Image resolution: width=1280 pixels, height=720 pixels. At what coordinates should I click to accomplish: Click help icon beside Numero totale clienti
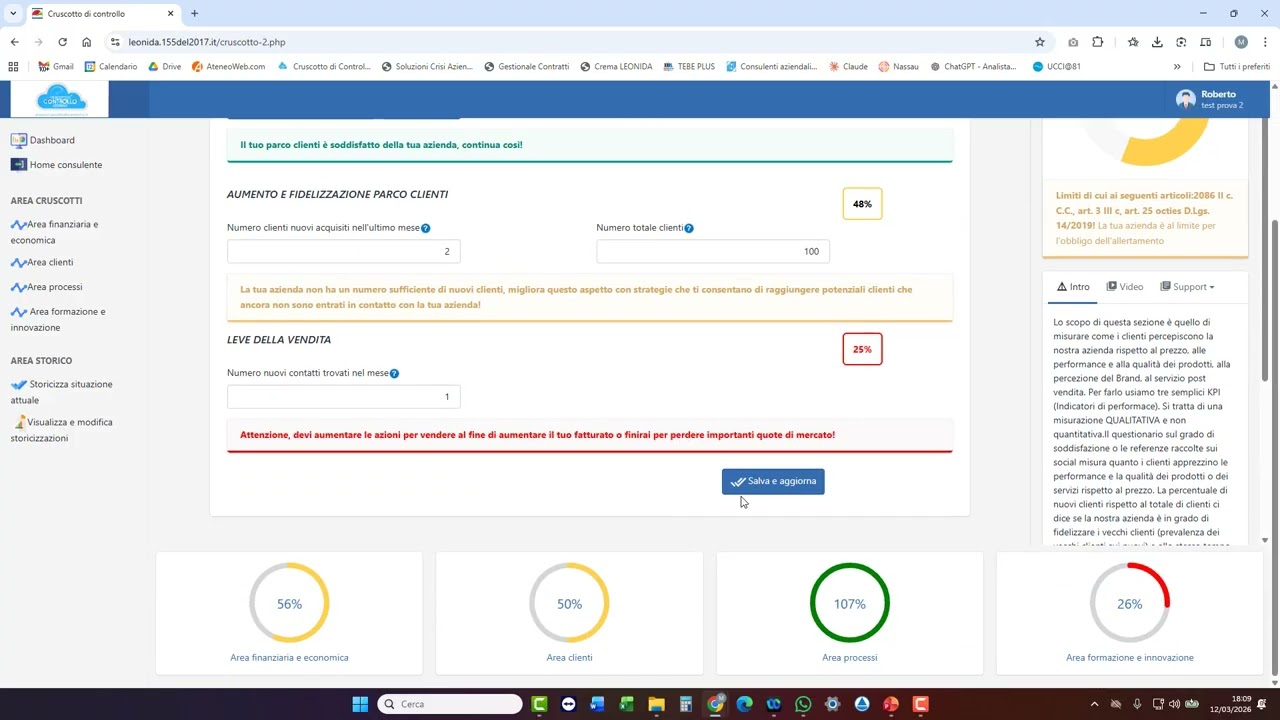[x=689, y=228]
